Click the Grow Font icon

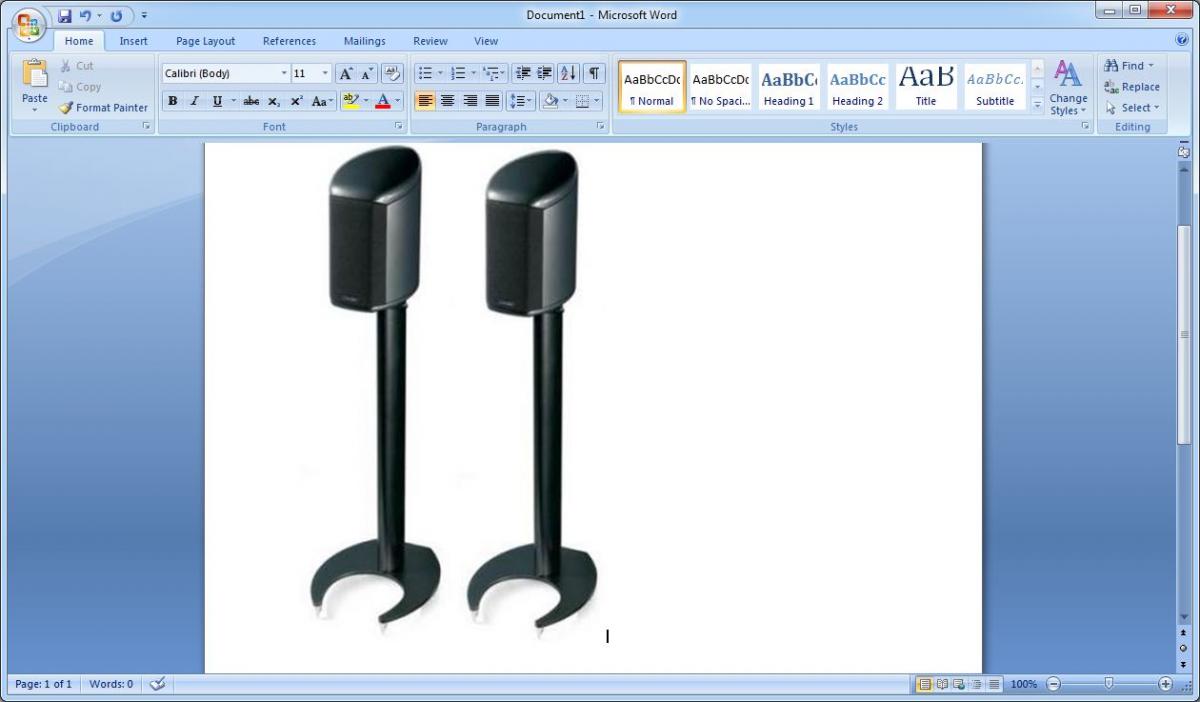346,74
